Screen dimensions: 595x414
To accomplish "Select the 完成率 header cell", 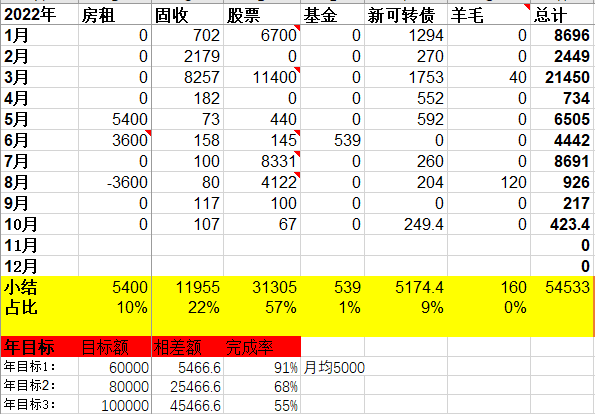I will [262, 346].
